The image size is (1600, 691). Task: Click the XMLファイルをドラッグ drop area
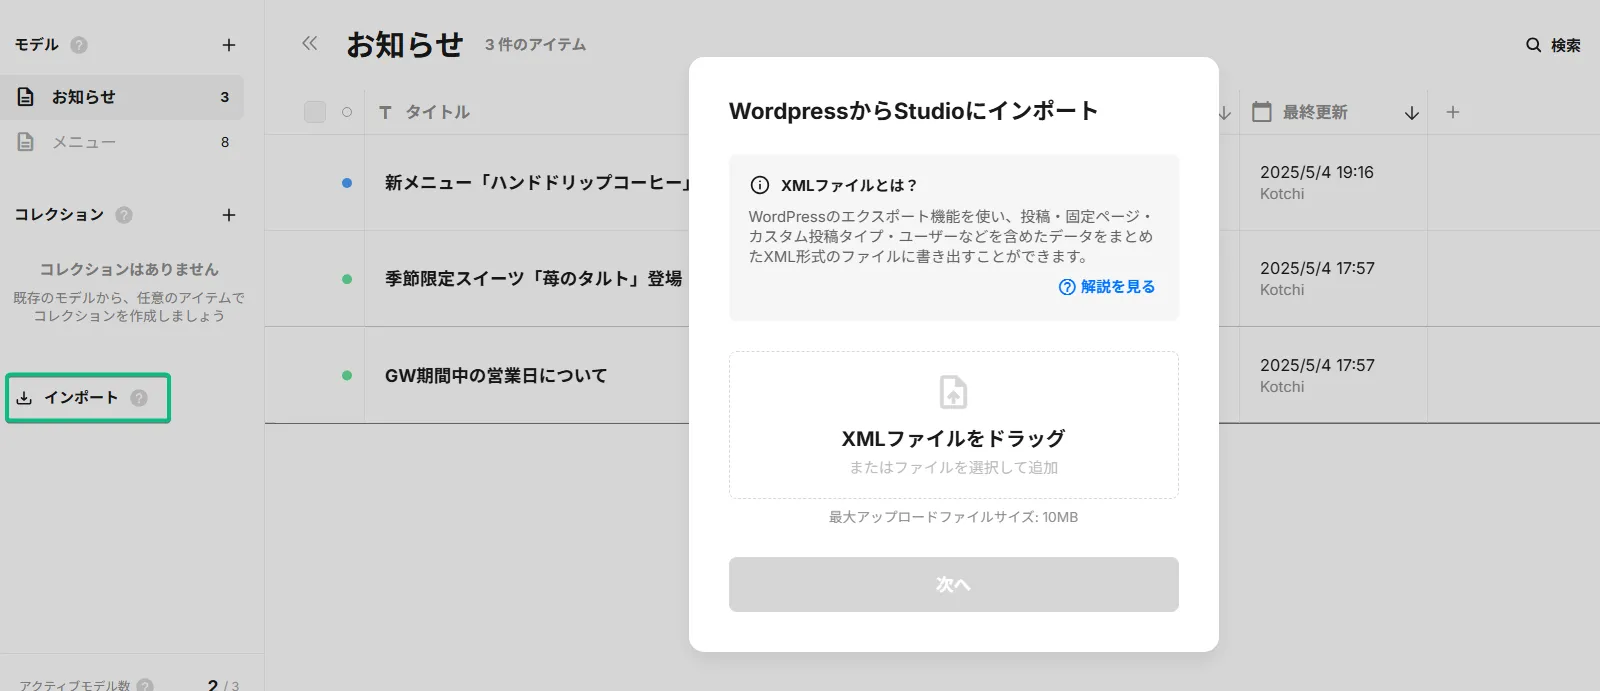coord(954,425)
